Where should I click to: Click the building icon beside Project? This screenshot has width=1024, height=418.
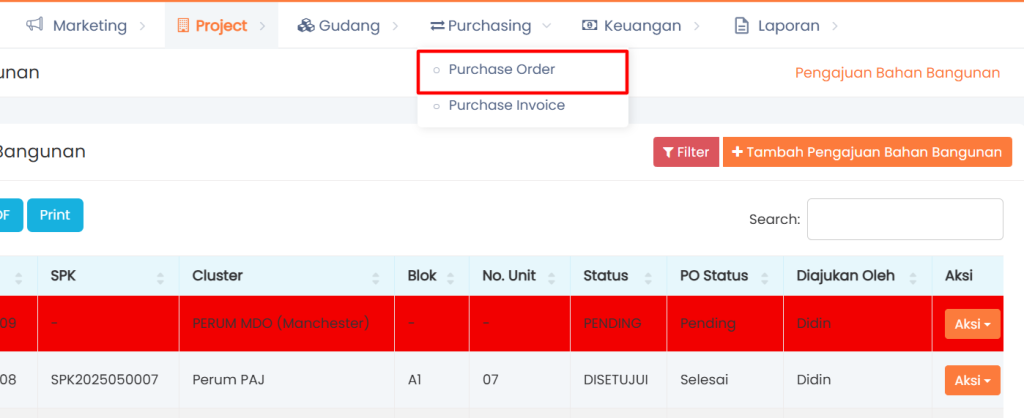[182, 25]
